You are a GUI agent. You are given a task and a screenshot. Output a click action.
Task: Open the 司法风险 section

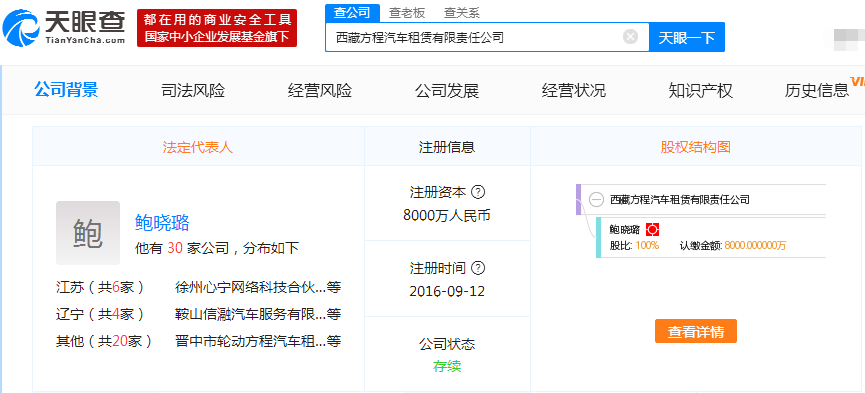click(x=193, y=91)
